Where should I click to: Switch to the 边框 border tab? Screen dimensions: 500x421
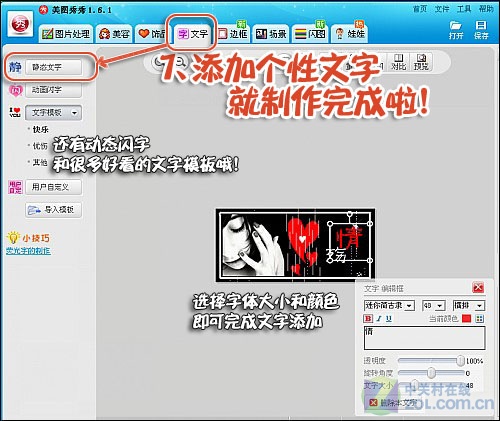(x=233, y=33)
